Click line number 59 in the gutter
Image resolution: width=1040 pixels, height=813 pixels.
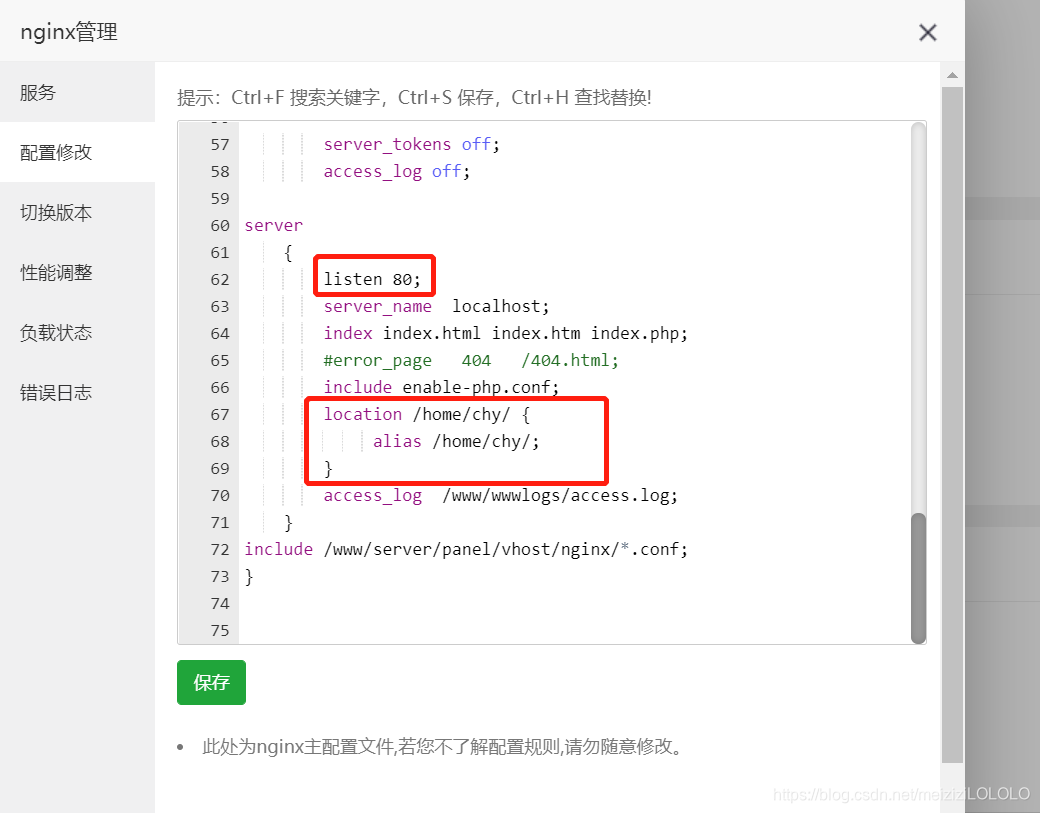tap(220, 199)
